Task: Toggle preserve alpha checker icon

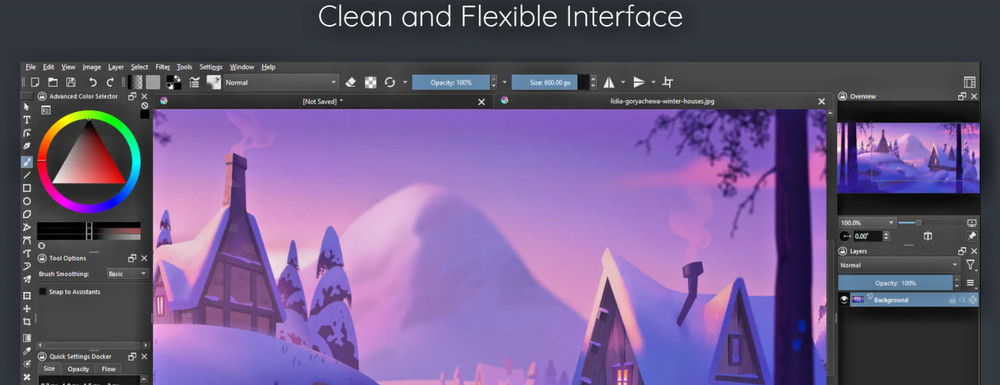Action: tap(371, 82)
